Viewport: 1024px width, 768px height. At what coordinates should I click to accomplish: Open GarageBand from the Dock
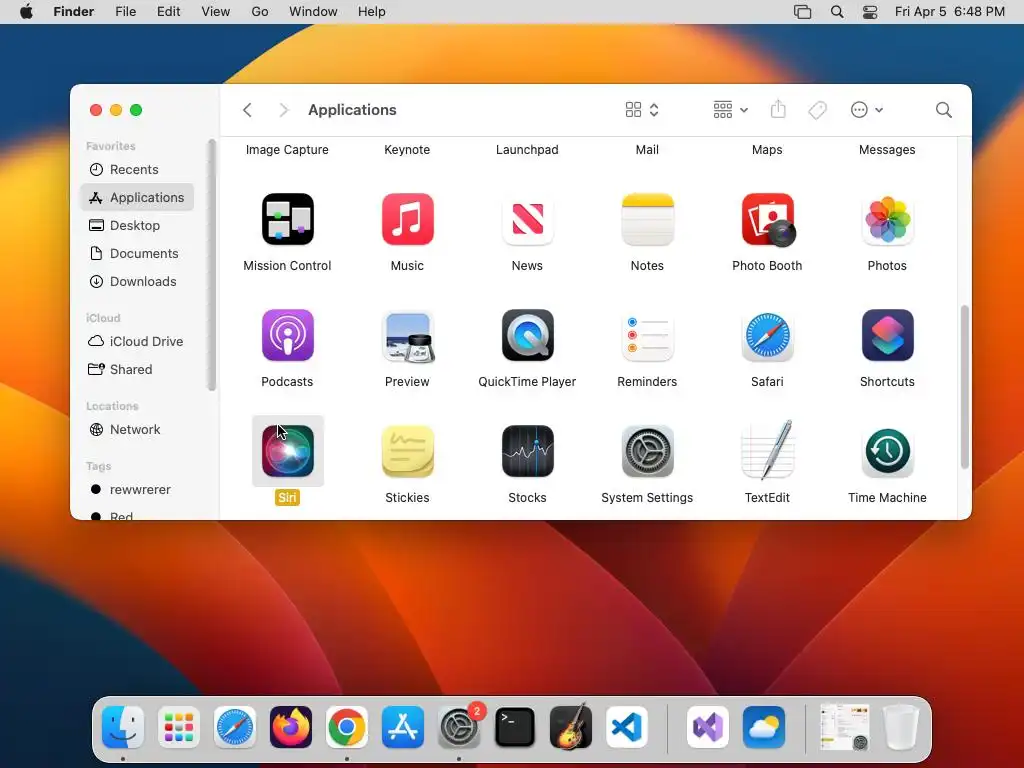point(571,726)
